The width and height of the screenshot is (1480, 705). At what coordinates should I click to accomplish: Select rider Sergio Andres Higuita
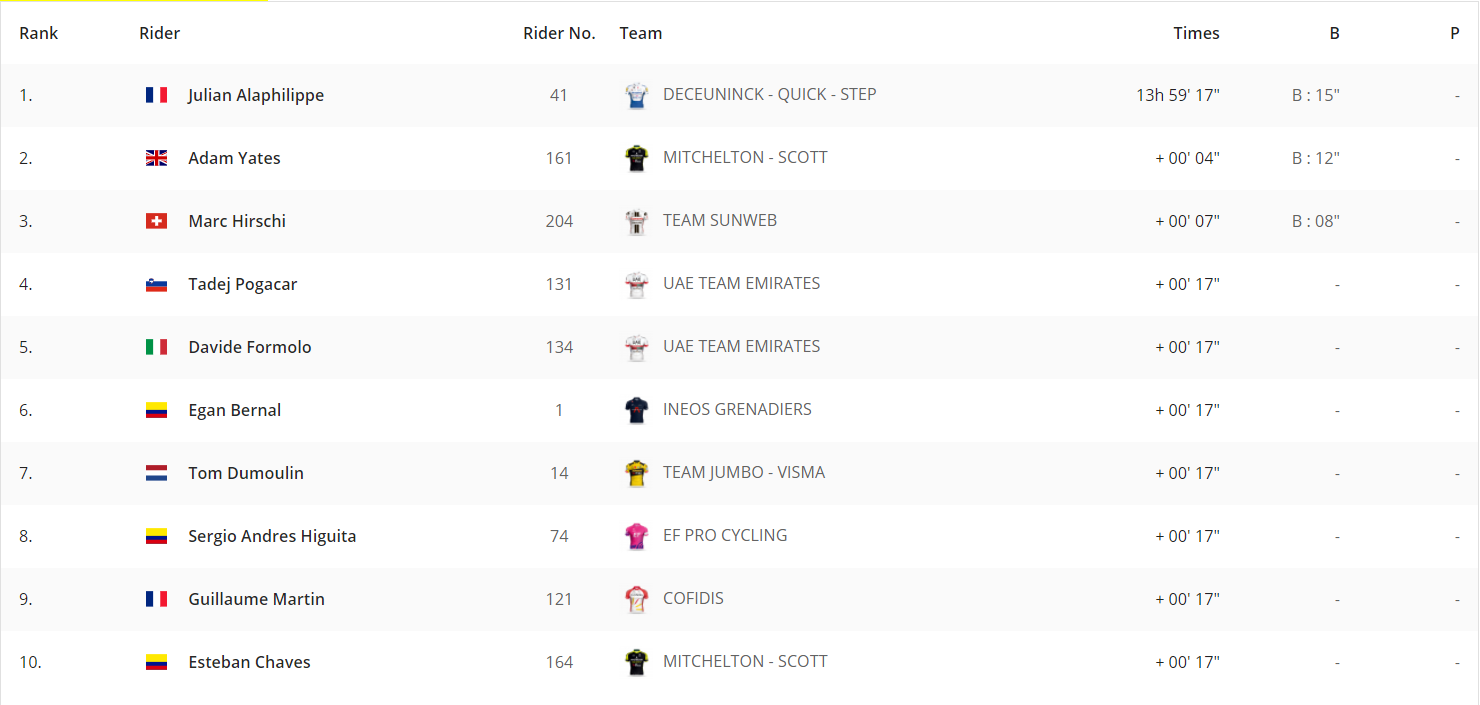pos(272,536)
